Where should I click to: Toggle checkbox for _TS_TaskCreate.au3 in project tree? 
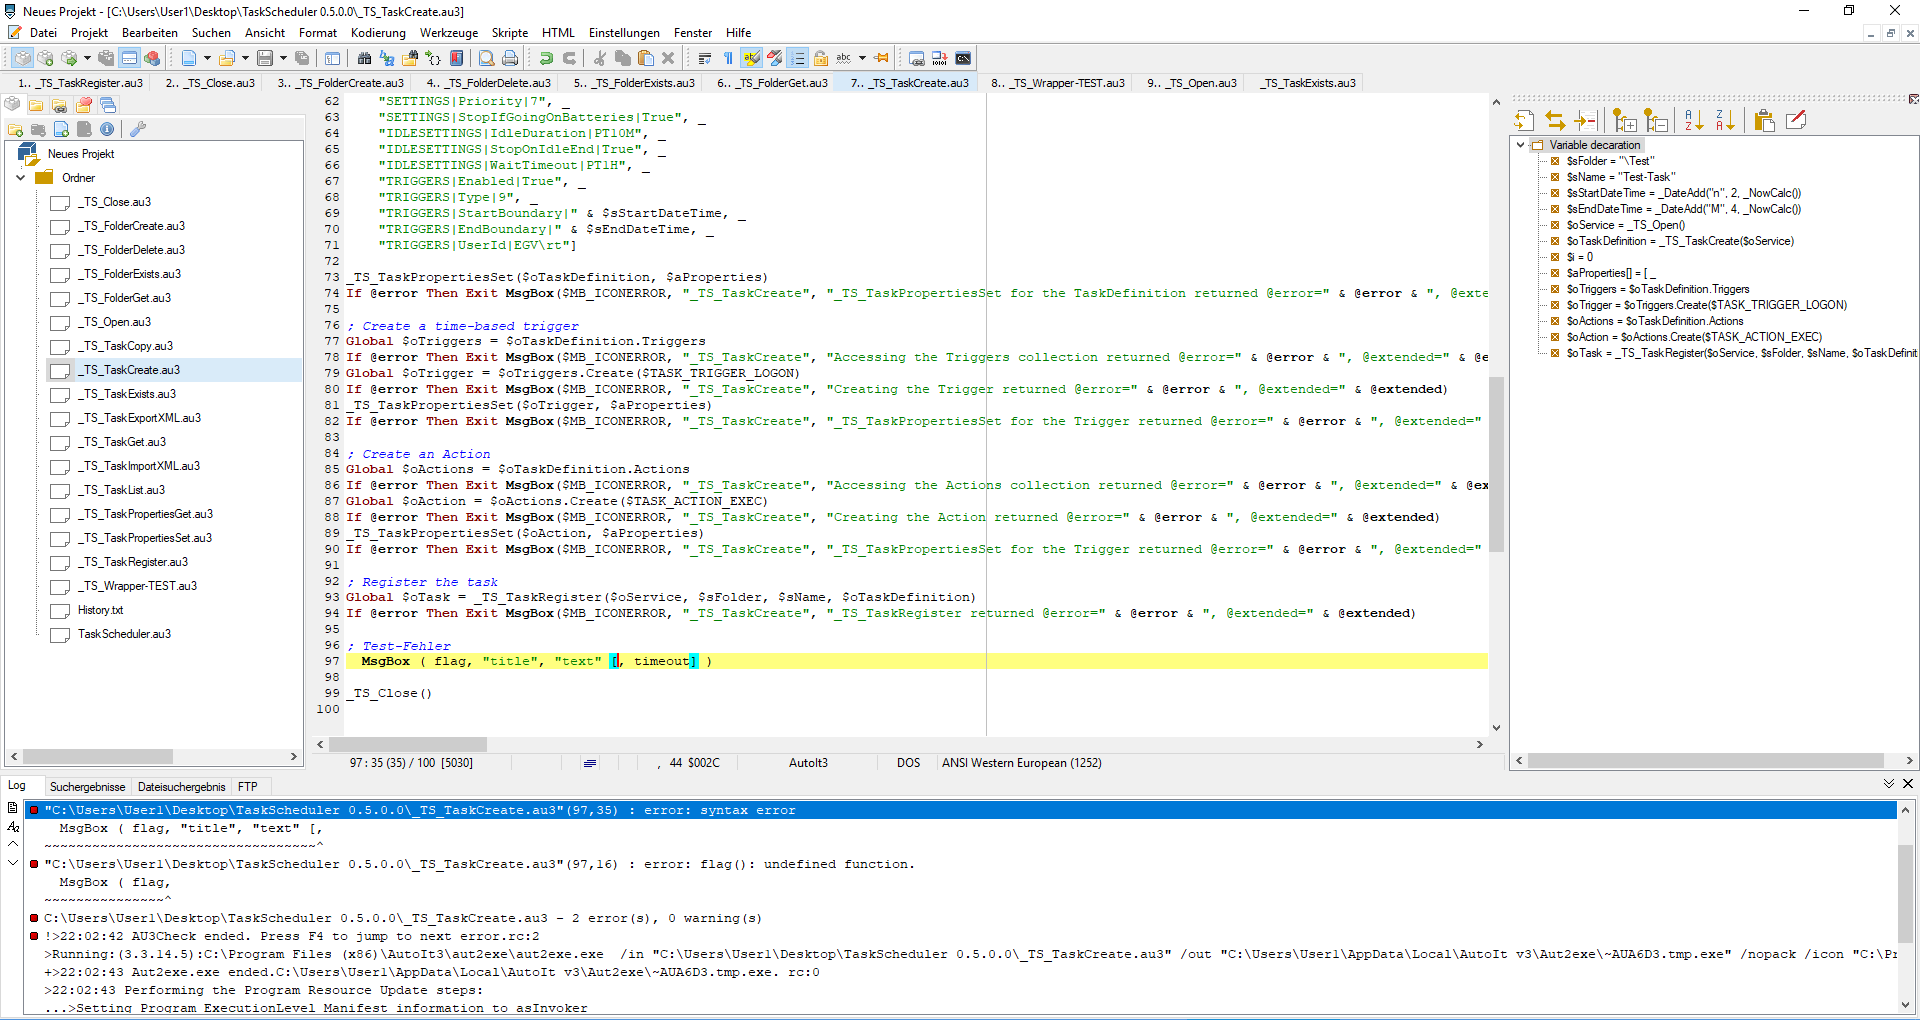60,371
